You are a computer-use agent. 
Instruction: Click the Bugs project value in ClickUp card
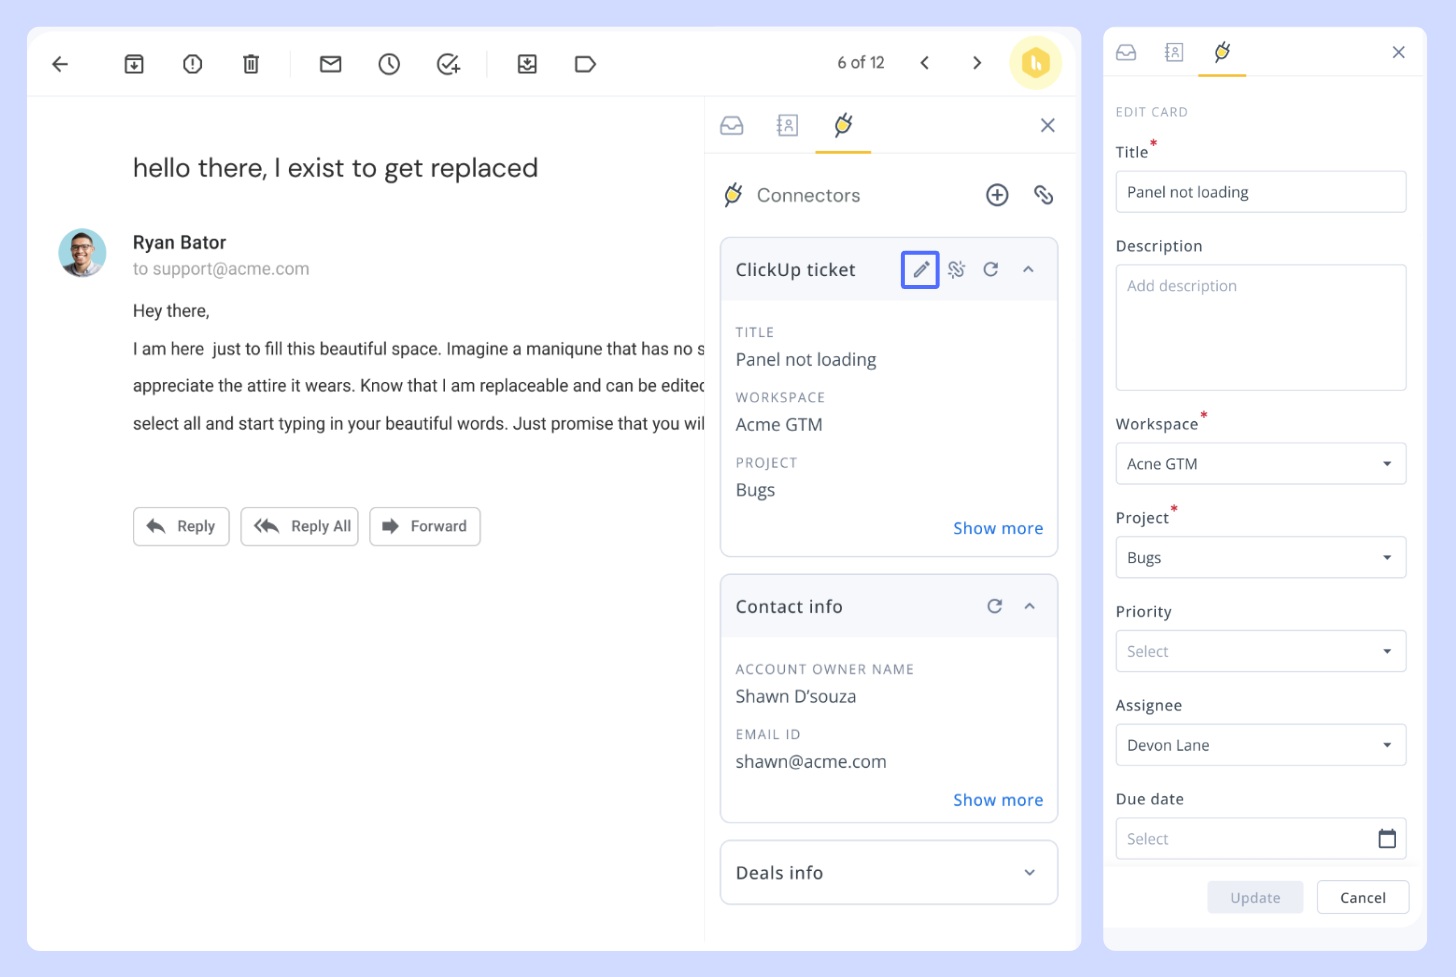755,490
